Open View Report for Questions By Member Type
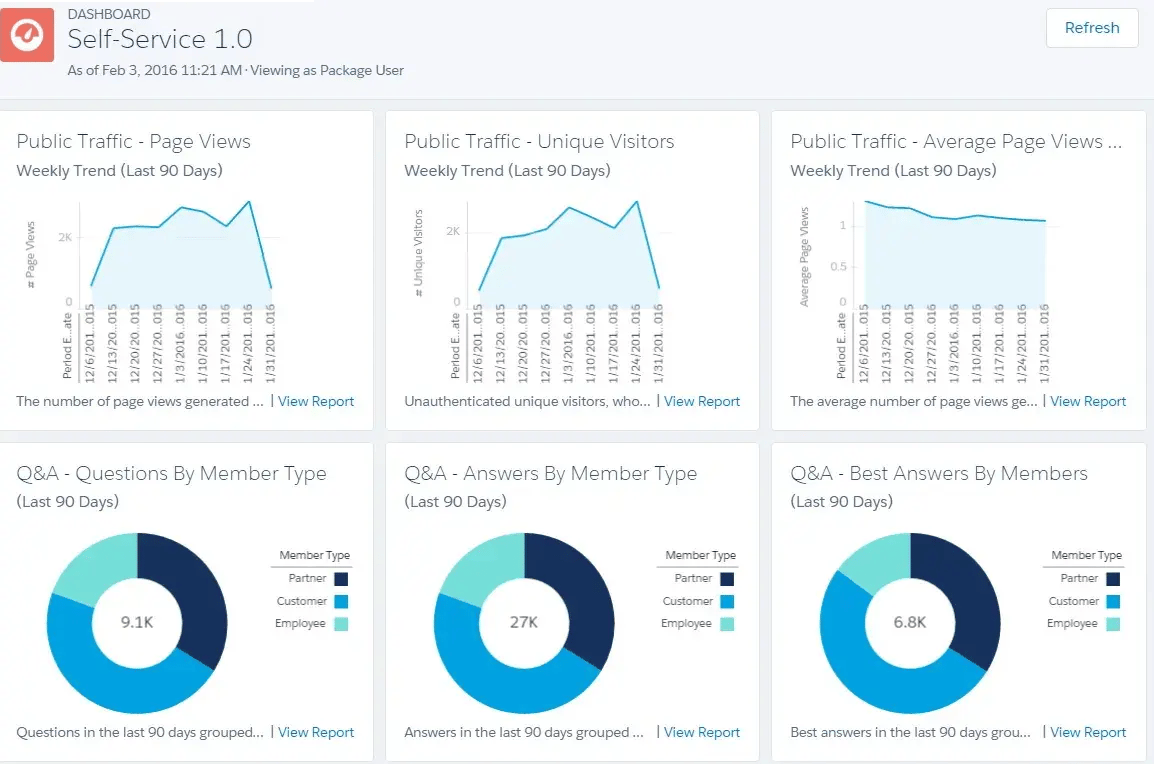 316,732
